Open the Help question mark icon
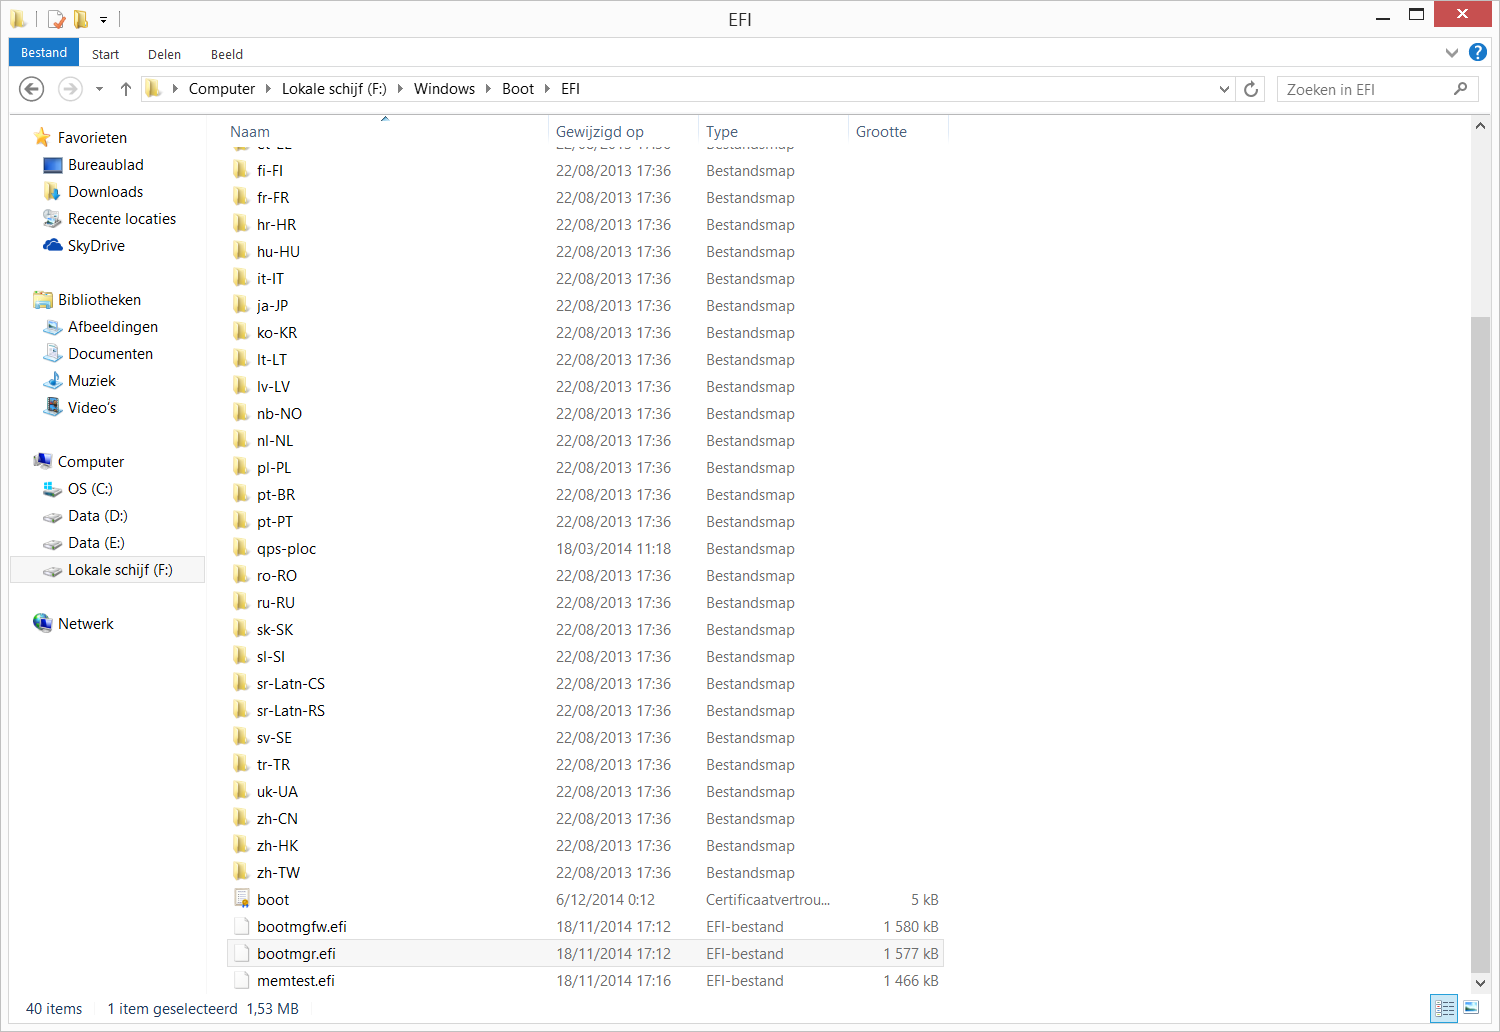Screen dimensions: 1500x1032 tap(1478, 53)
